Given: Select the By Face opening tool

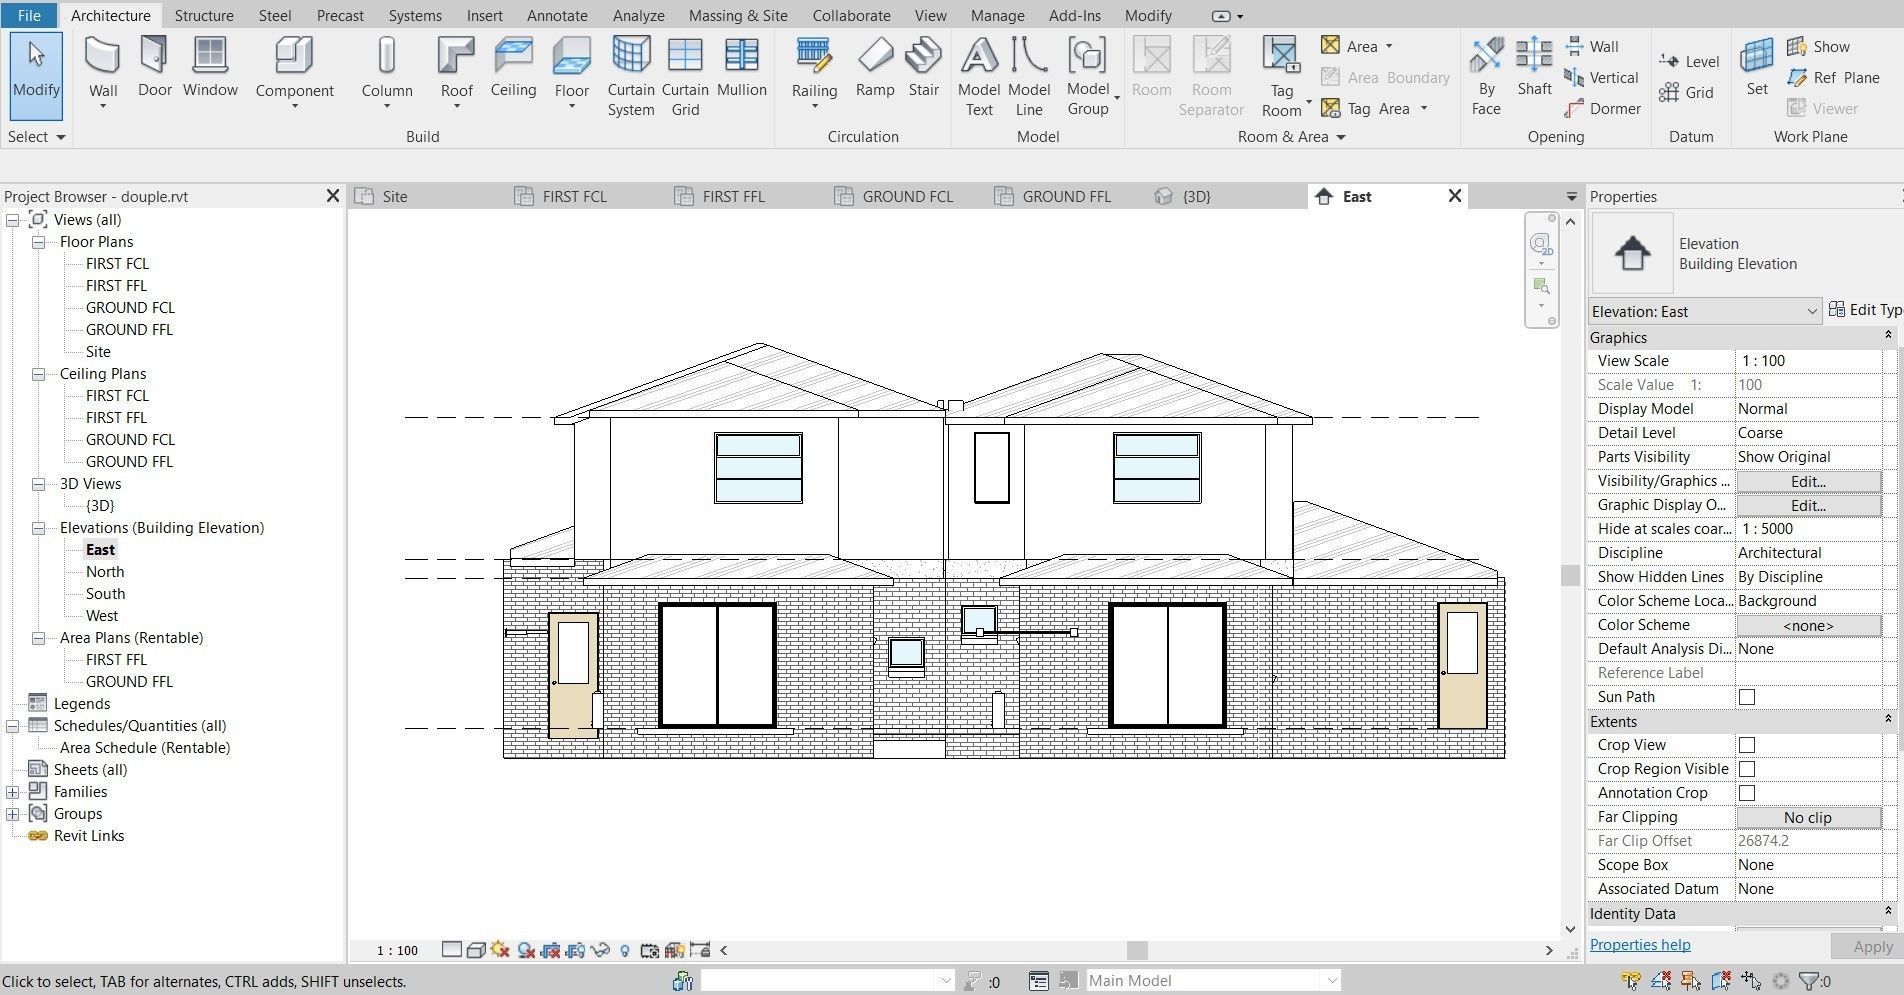Looking at the screenshot, I should [1486, 76].
